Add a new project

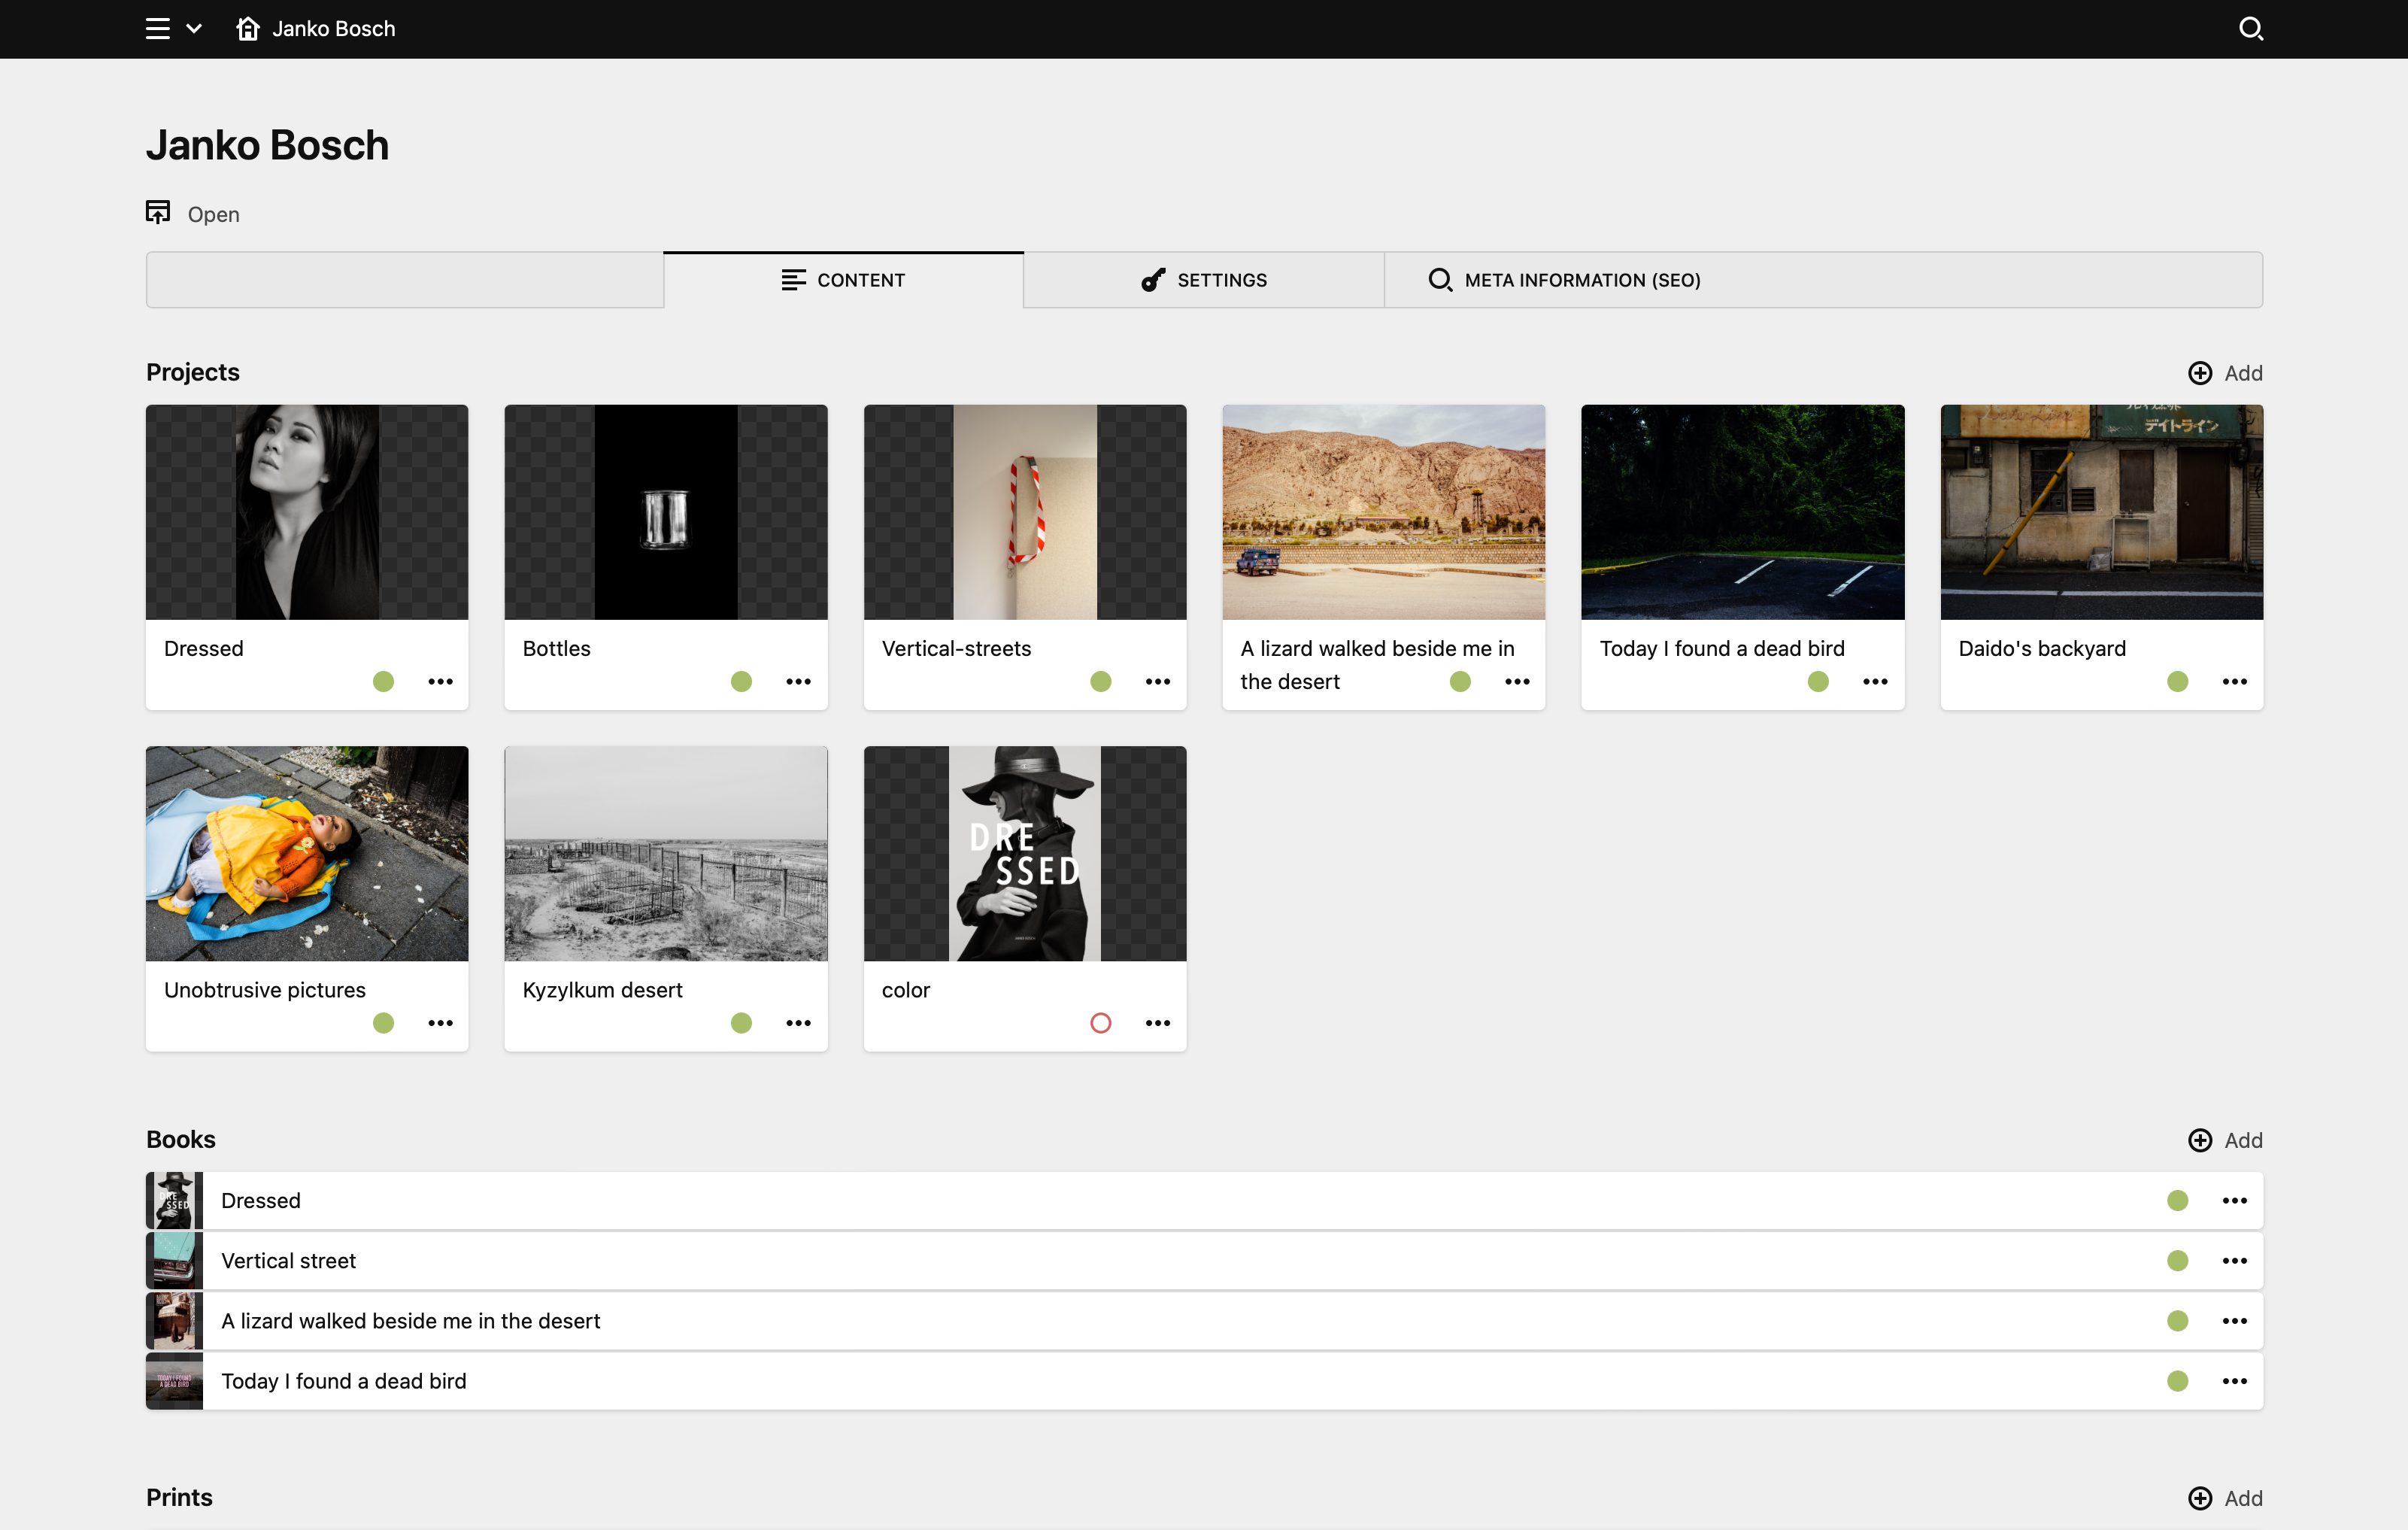click(x=2225, y=373)
